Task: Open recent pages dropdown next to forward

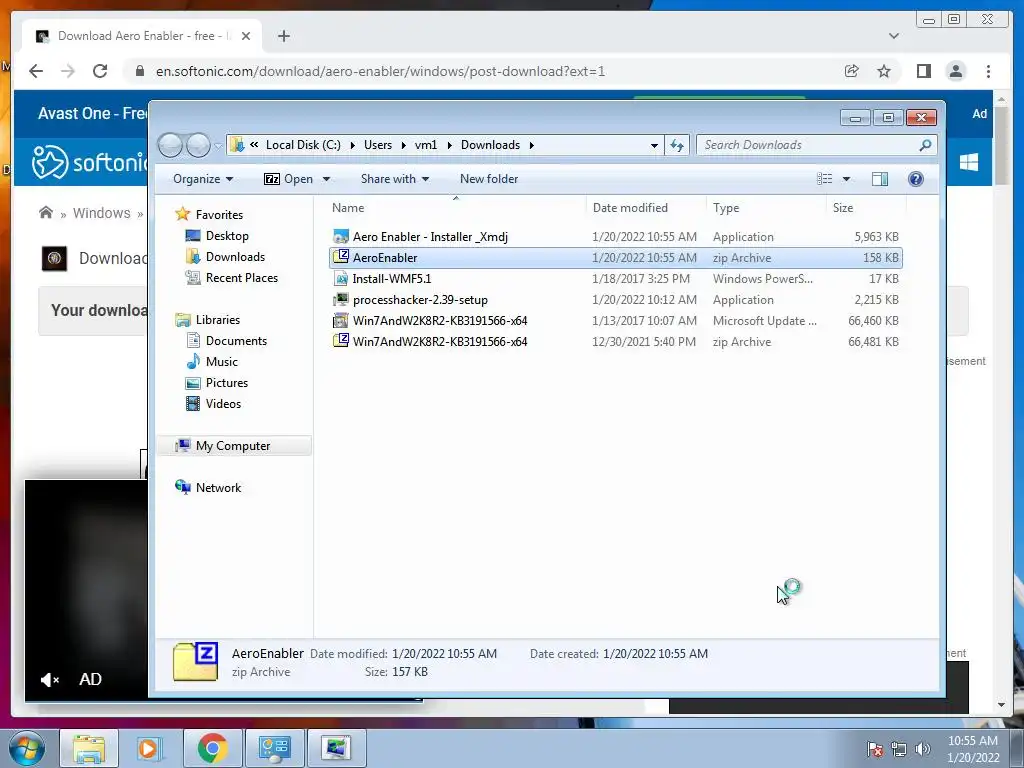Action: click(218, 145)
